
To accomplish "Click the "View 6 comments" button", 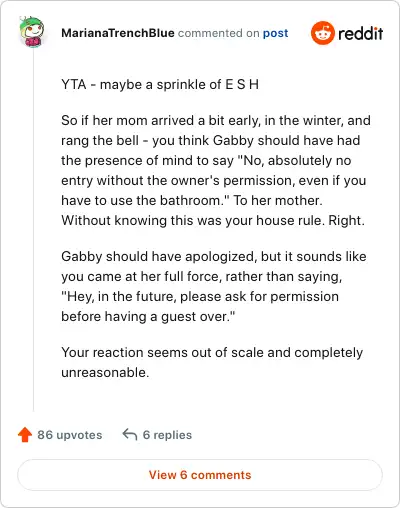I will pos(200,475).
